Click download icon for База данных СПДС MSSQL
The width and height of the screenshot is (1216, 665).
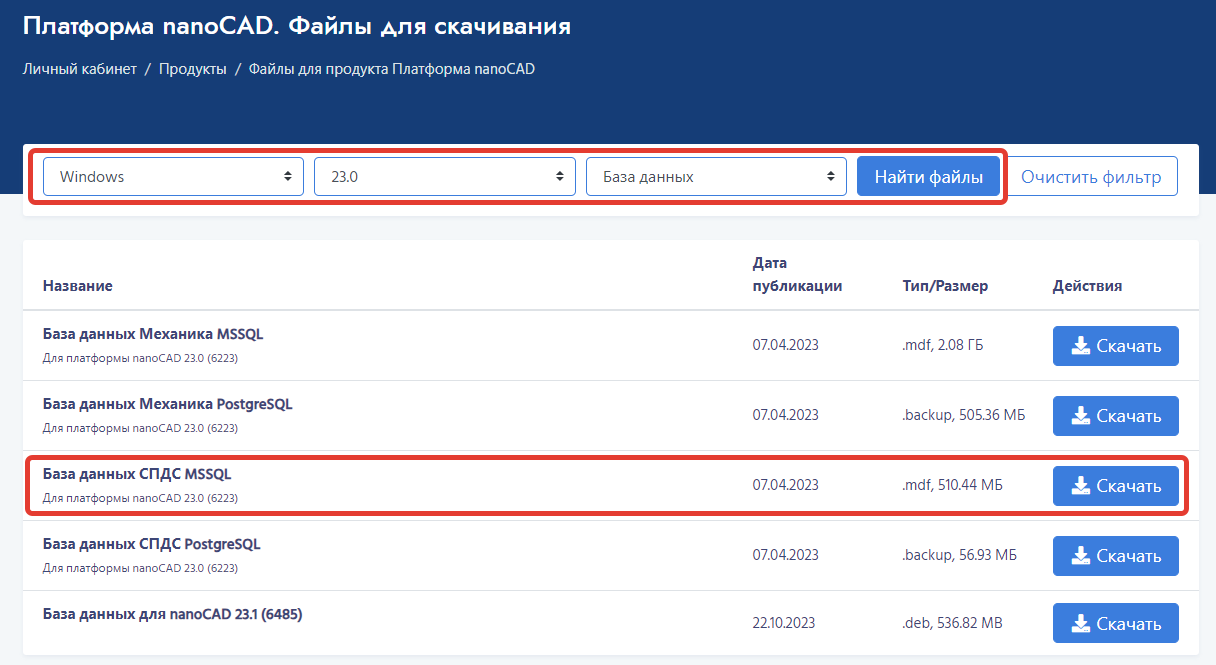coord(1080,486)
